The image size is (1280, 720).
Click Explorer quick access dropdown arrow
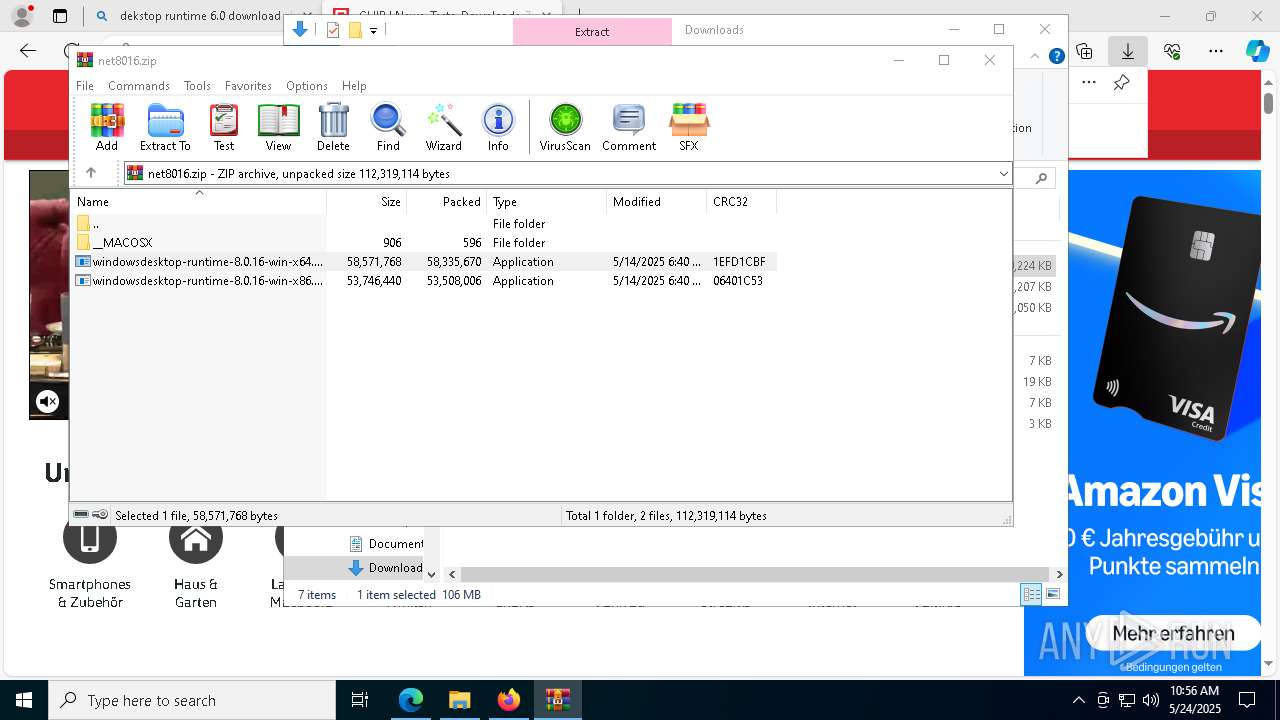click(373, 31)
